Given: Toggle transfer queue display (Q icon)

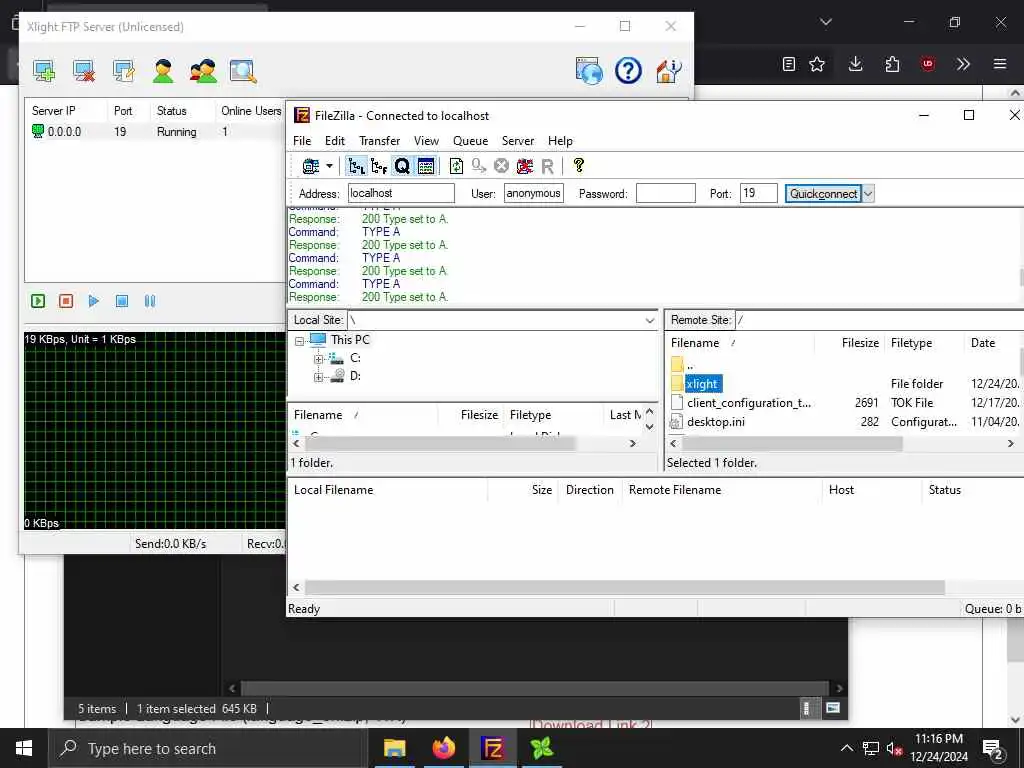Looking at the screenshot, I should pos(402,166).
